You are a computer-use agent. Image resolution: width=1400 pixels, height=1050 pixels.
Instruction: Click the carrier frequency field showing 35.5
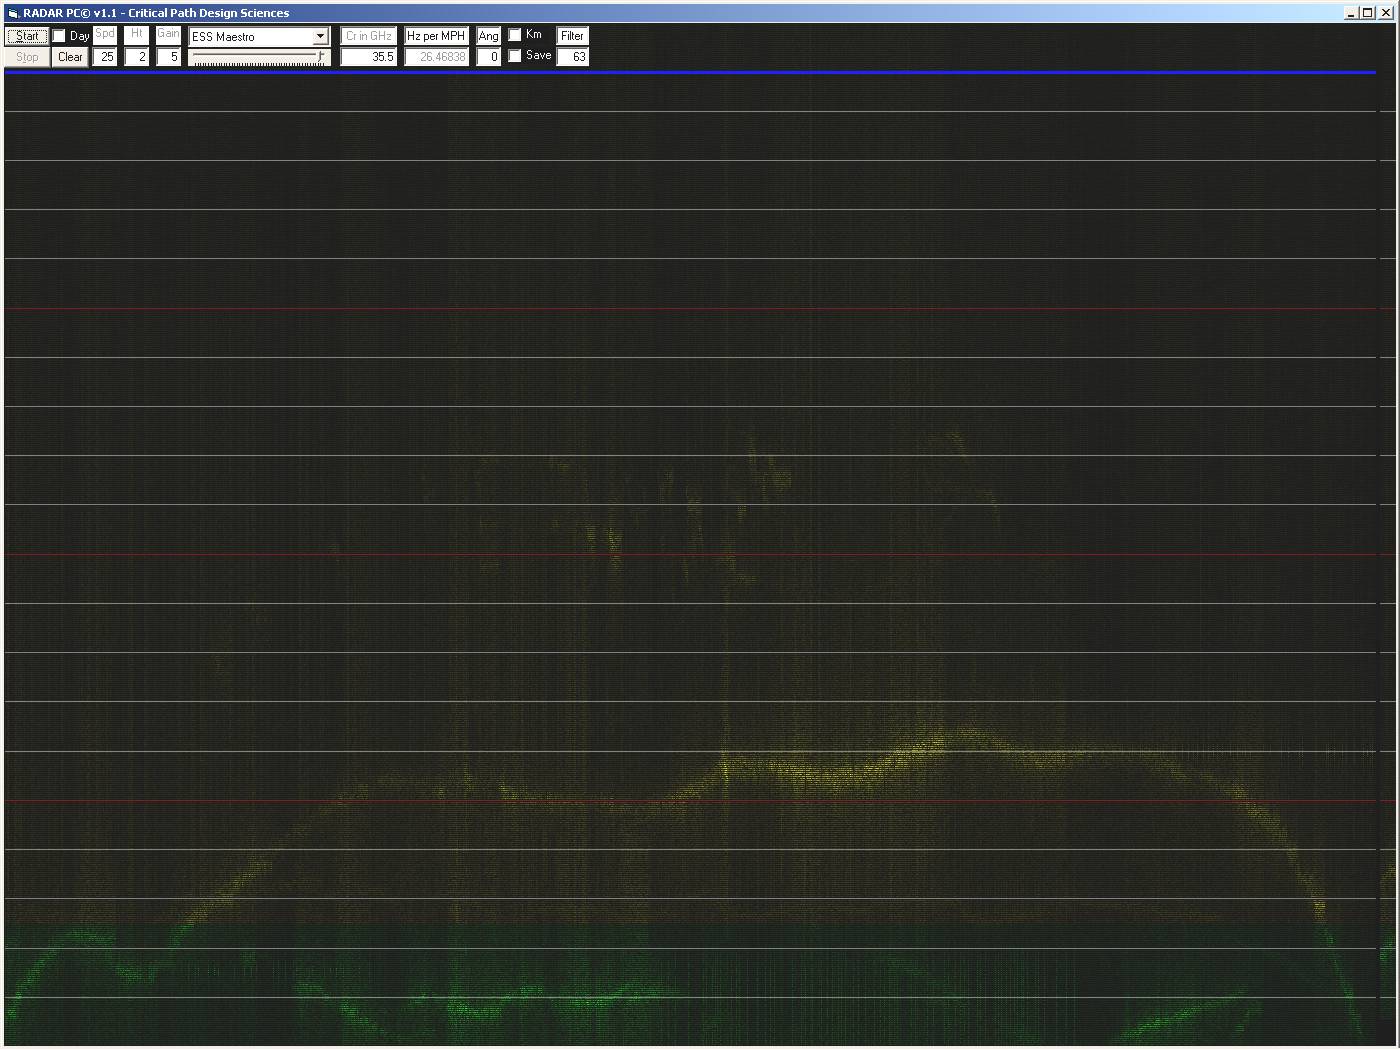(x=369, y=57)
